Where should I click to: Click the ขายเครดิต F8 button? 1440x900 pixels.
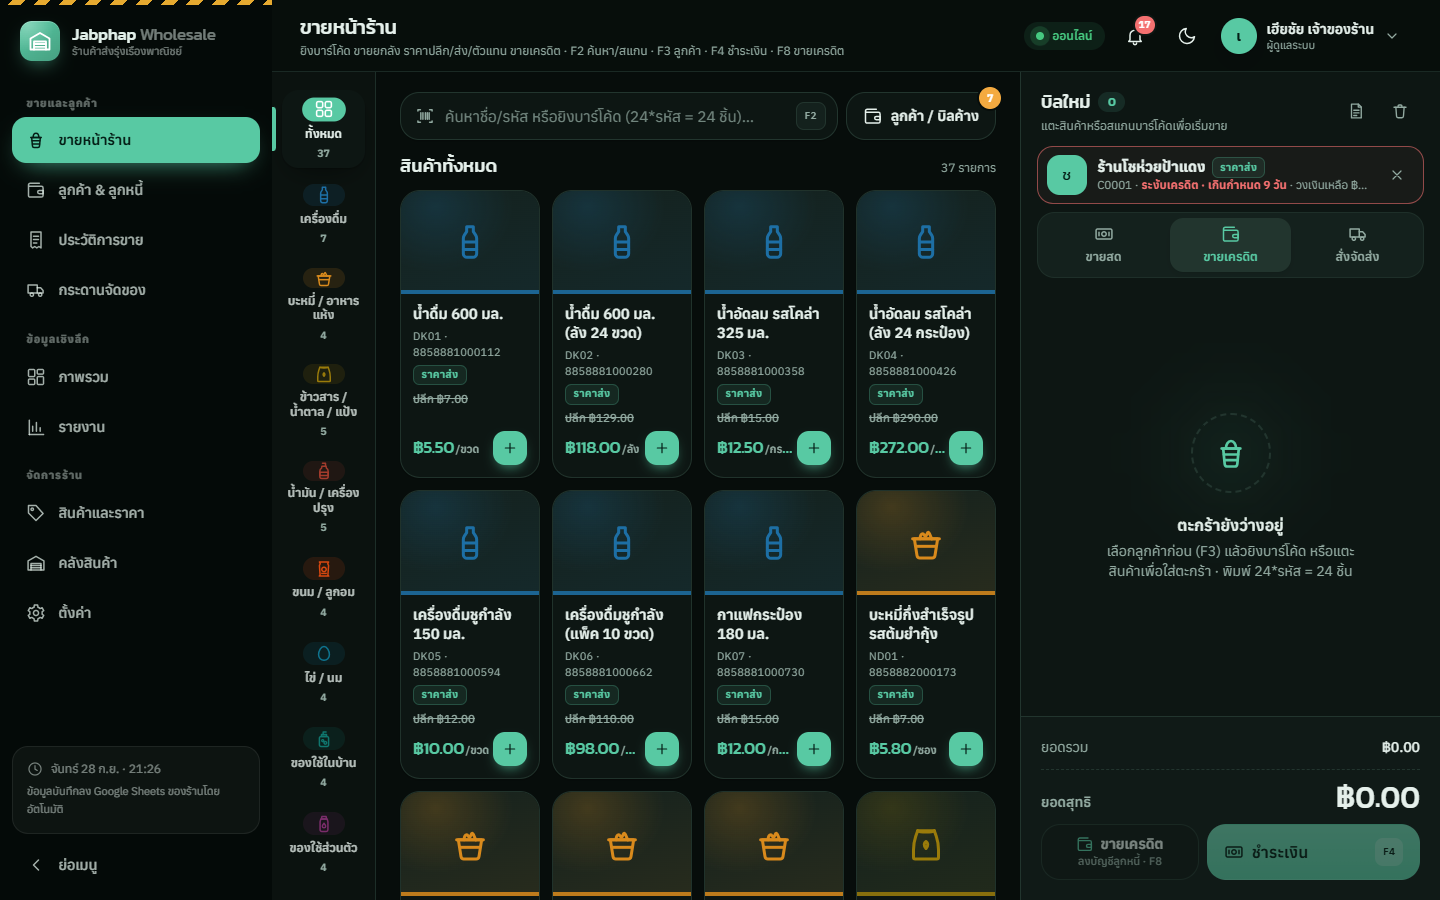1120,852
